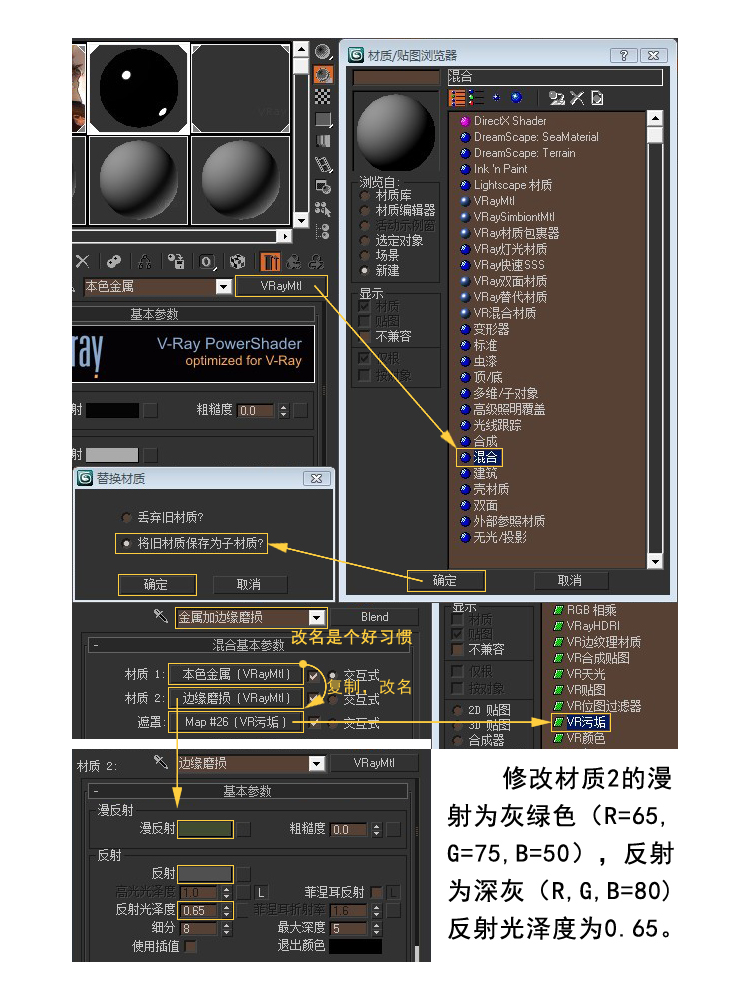The image size is (750, 1000).
Task: Click the Select by Material icon
Action: click(323, 209)
